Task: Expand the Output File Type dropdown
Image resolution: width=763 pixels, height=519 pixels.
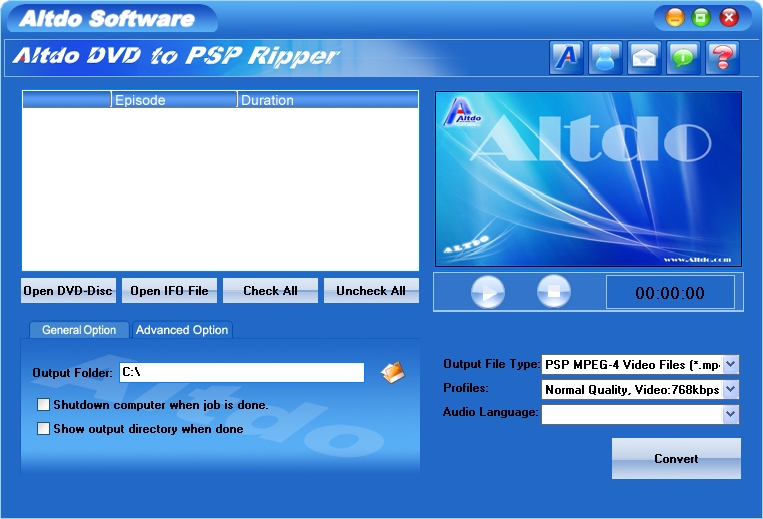Action: pos(730,364)
